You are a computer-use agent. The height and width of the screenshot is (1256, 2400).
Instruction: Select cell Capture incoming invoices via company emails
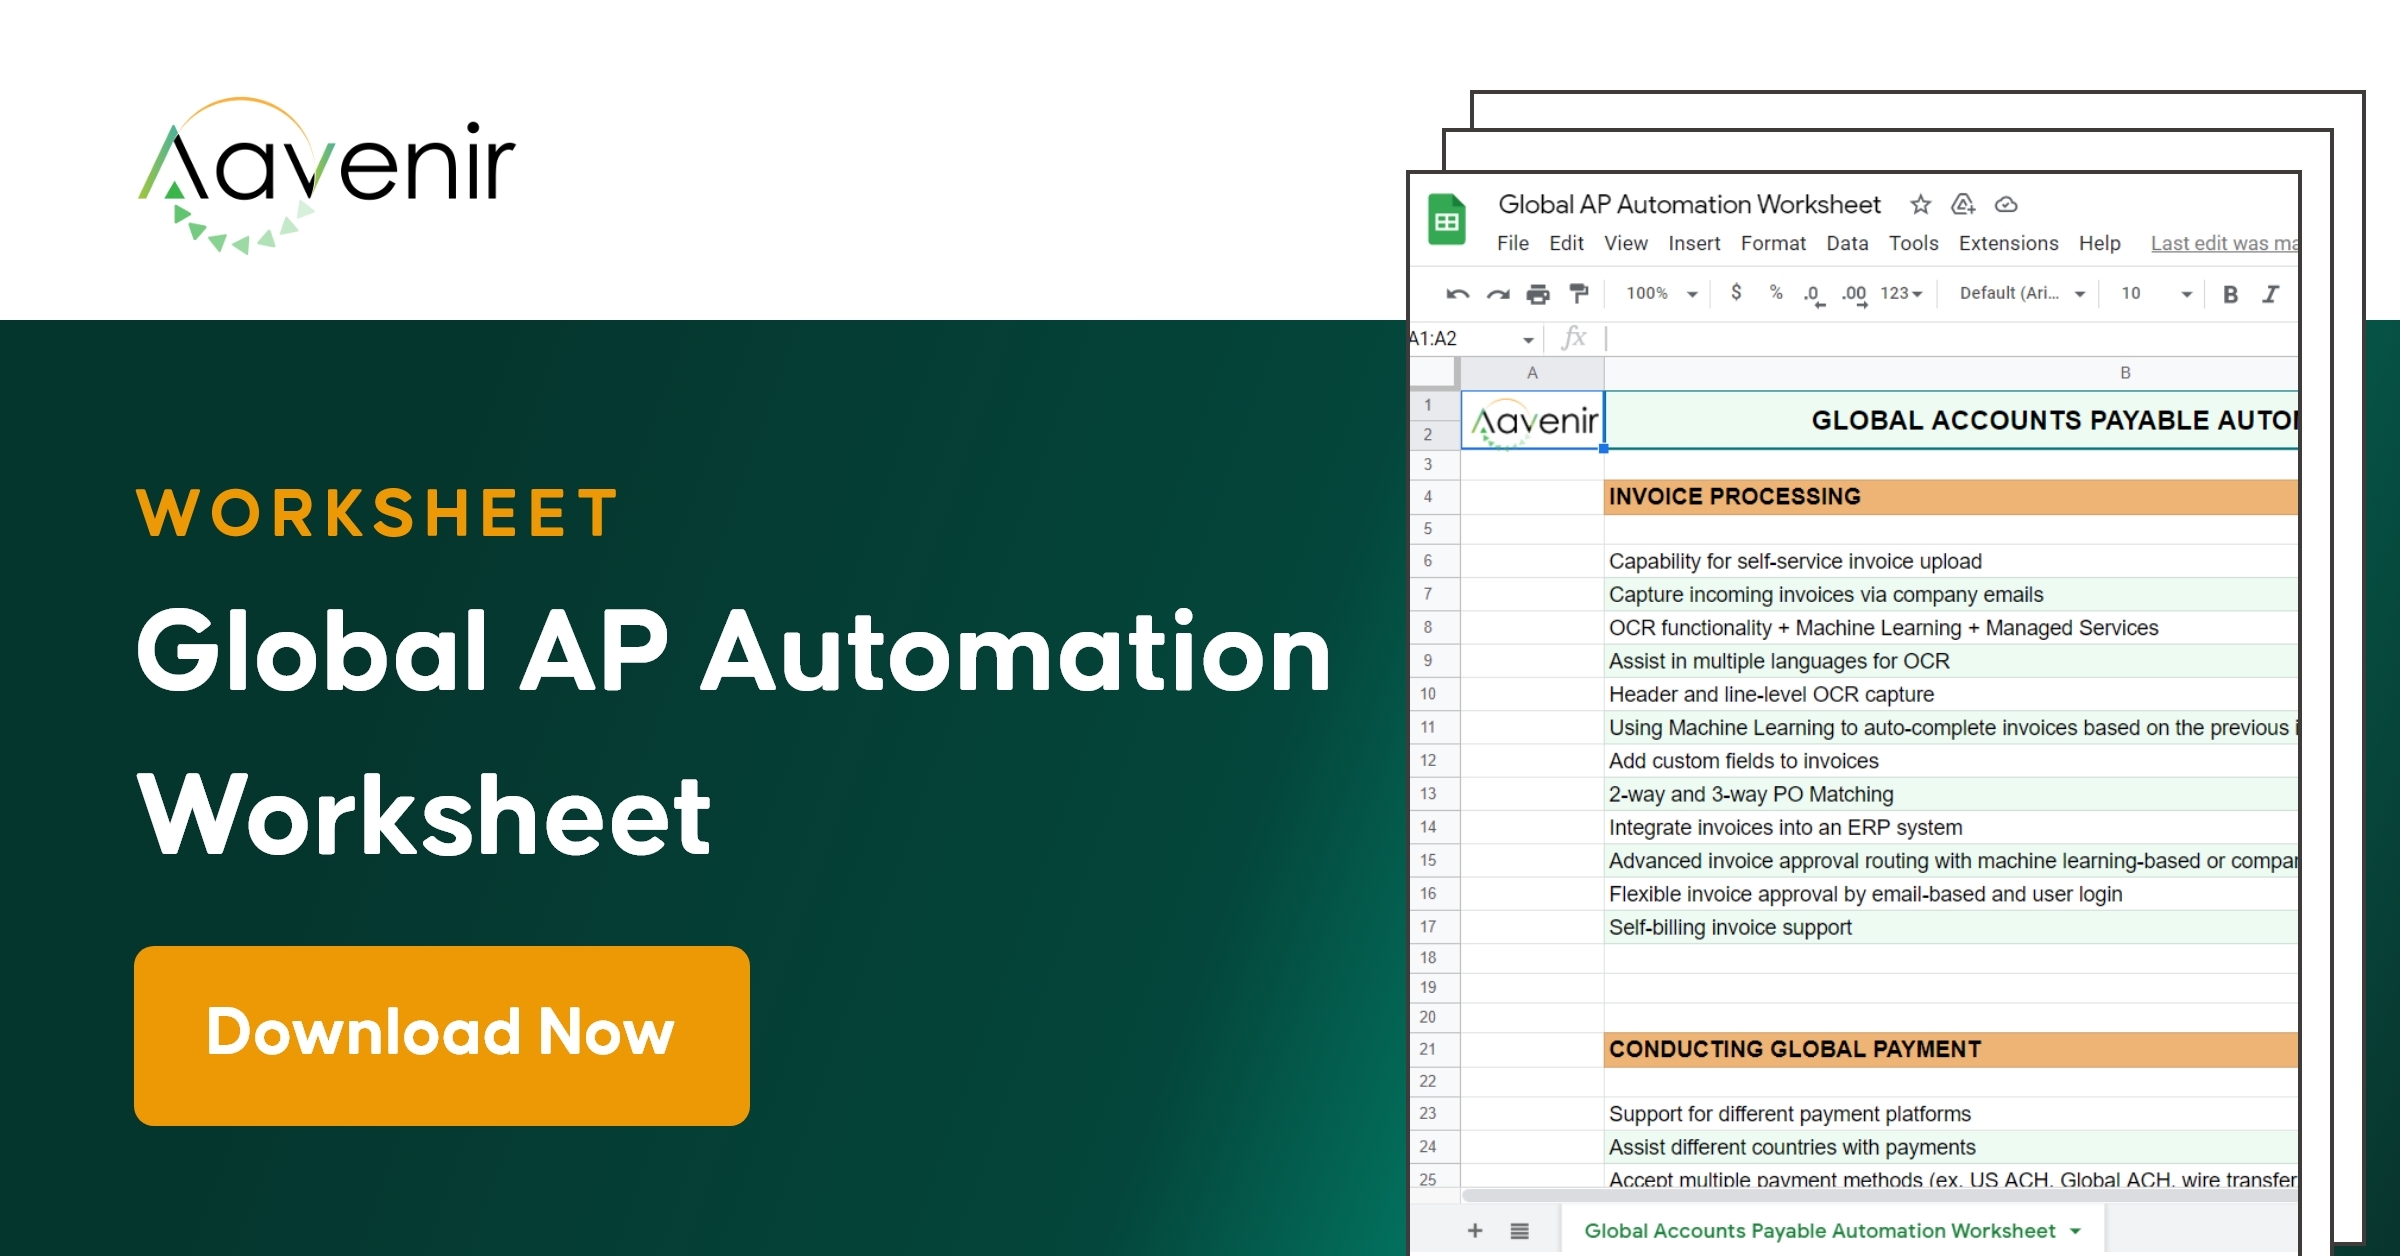point(1951,595)
